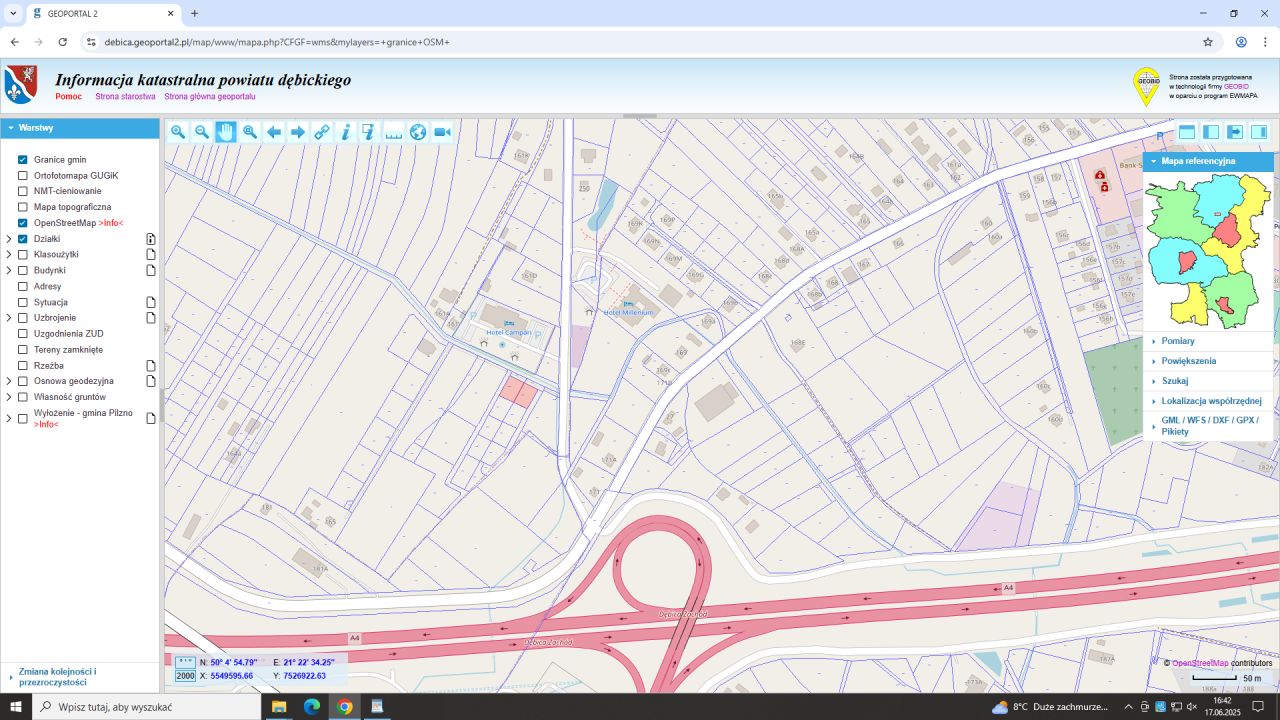Follow the Strona starostwa link

click(x=125, y=97)
